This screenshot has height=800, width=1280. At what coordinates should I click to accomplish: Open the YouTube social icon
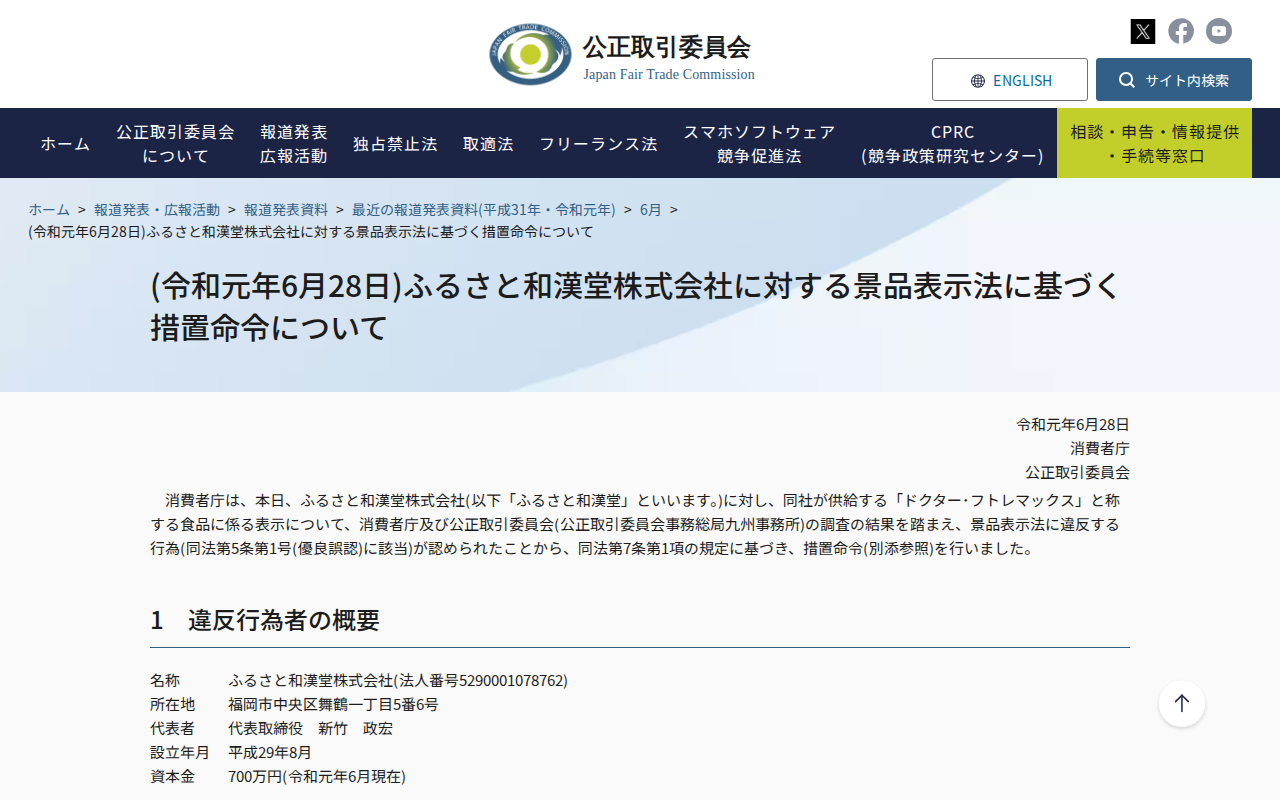click(x=1219, y=31)
